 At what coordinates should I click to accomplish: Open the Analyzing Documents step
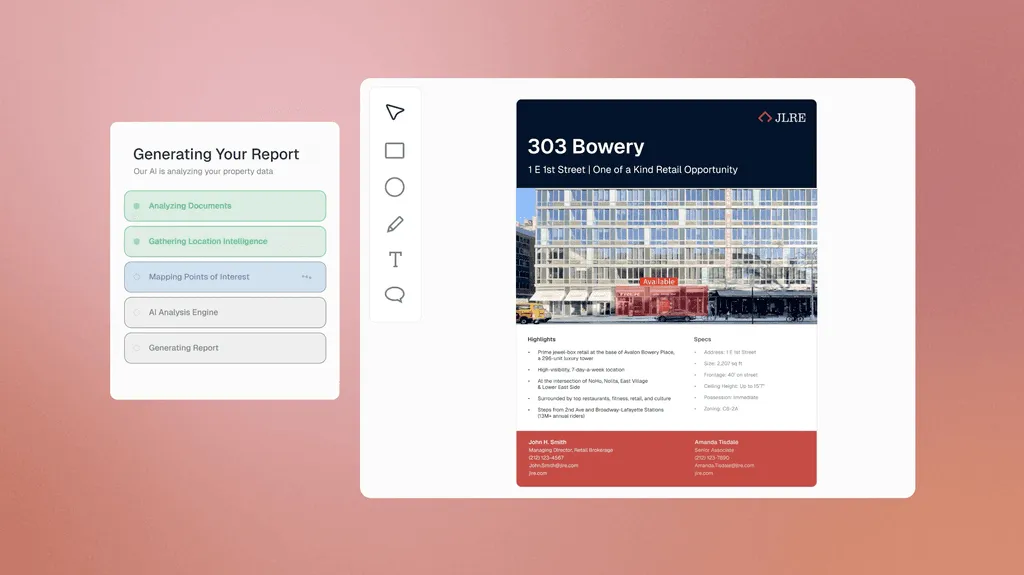[225, 206]
